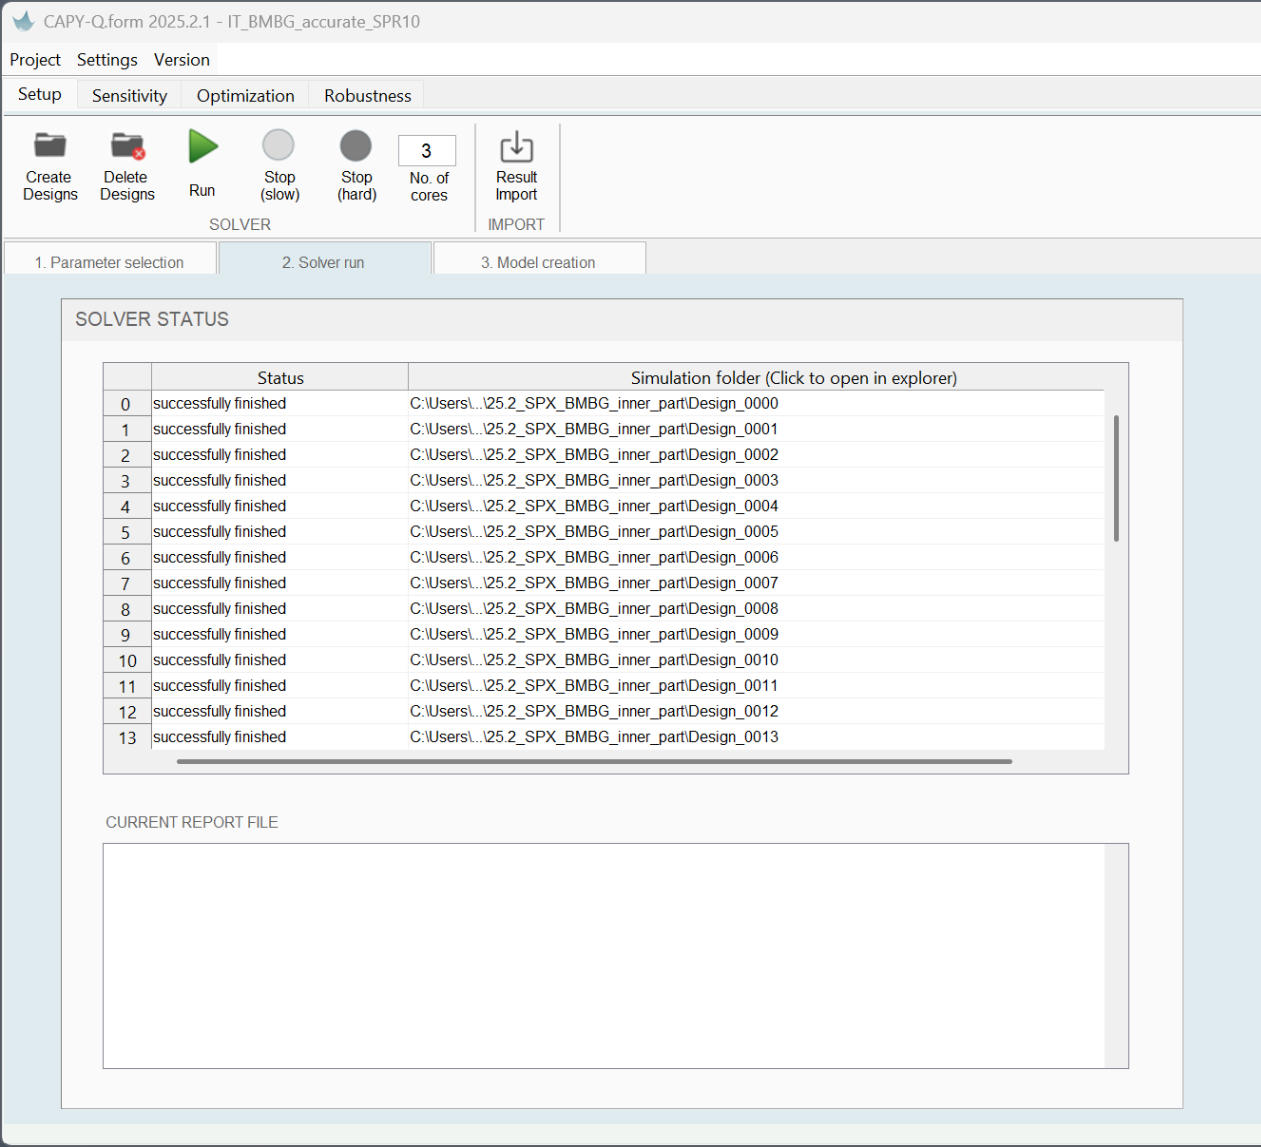Click inside the Current Report File text area
This screenshot has height=1147, width=1261.
pos(604,956)
